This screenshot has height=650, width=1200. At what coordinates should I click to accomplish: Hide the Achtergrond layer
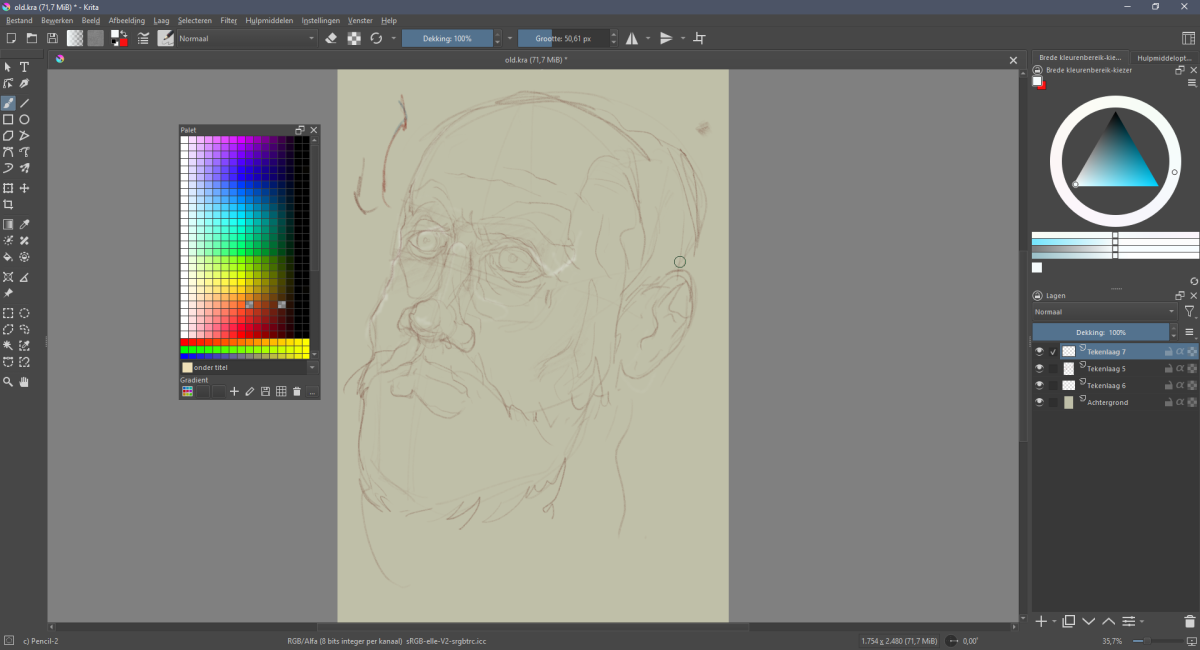[x=1039, y=402]
